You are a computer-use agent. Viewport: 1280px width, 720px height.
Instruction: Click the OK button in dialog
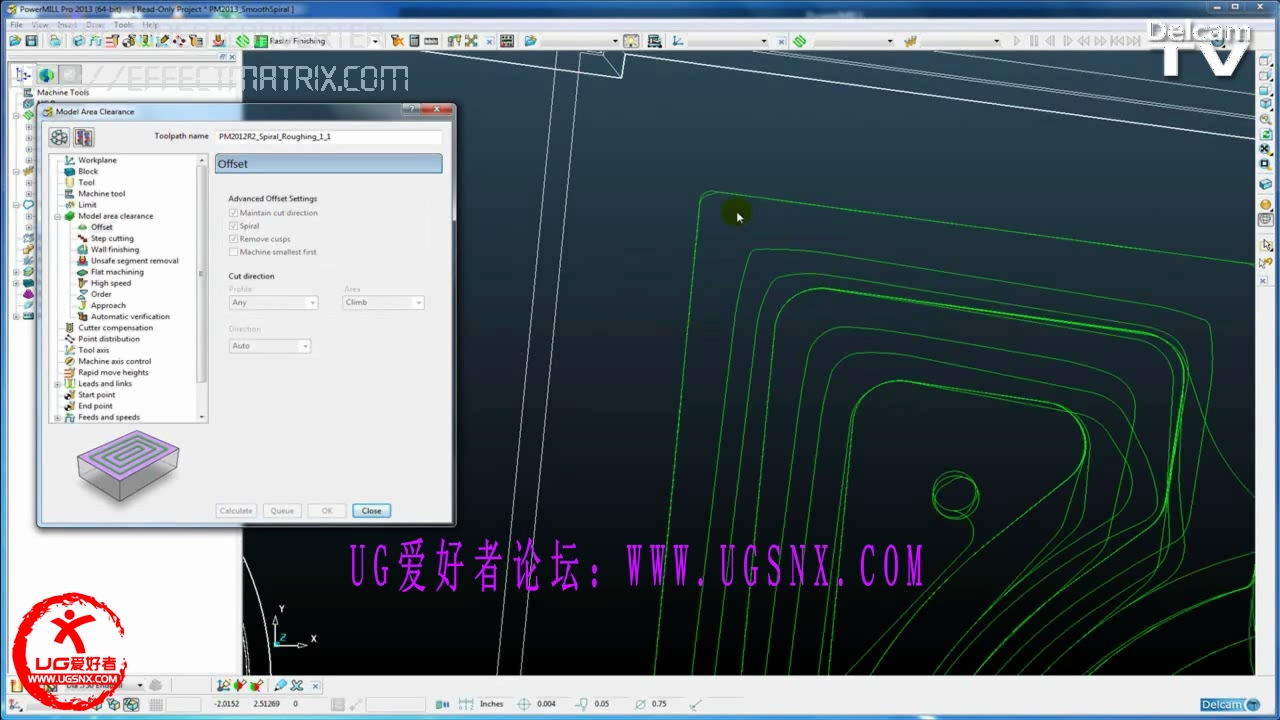tap(327, 510)
